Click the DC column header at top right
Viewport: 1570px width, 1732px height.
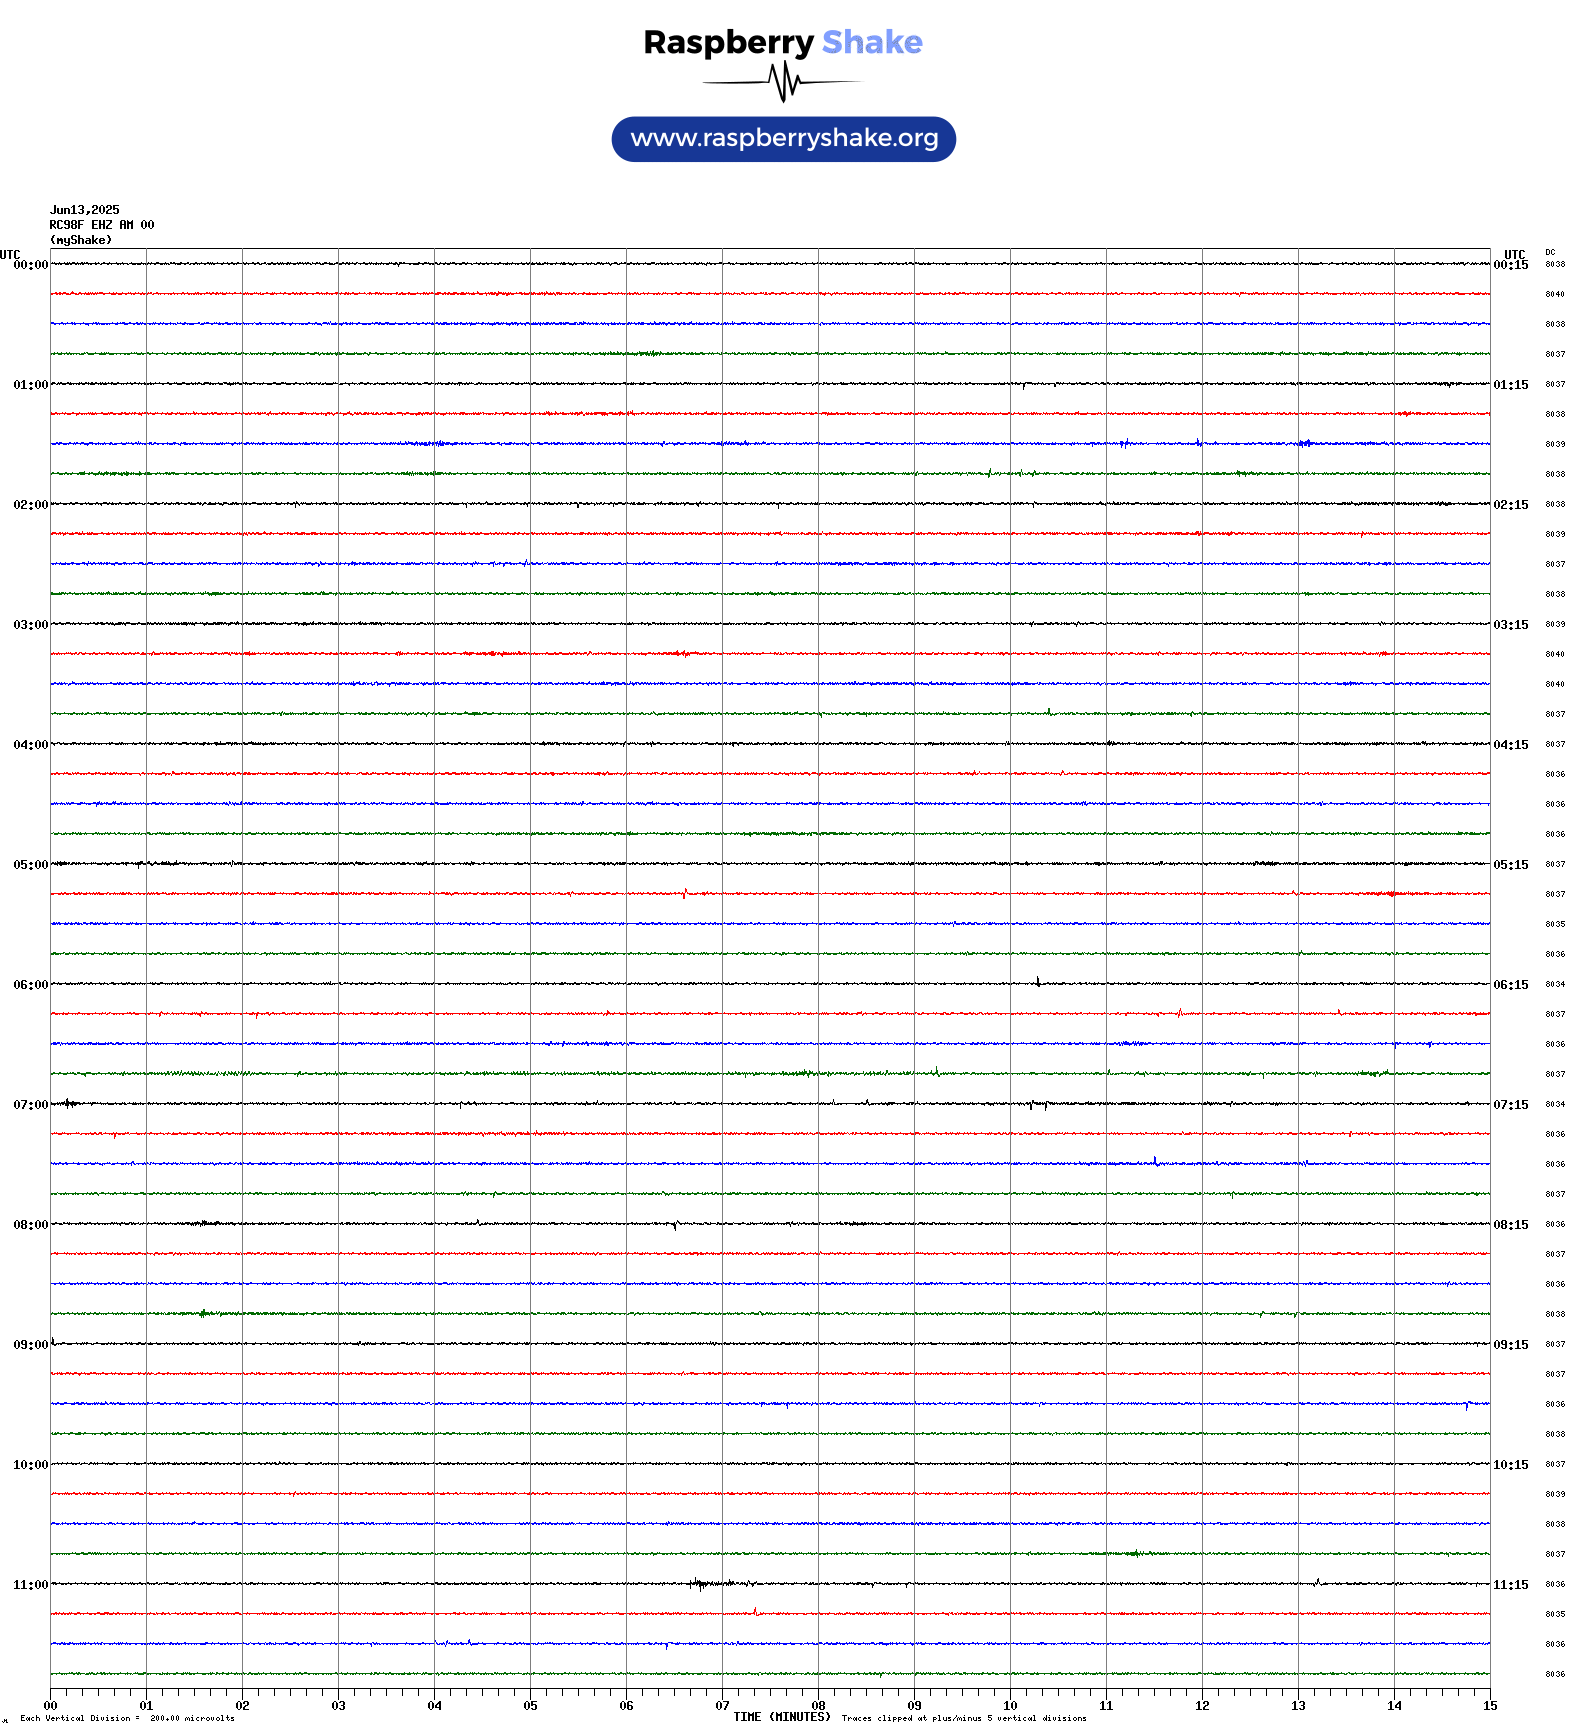point(1550,252)
